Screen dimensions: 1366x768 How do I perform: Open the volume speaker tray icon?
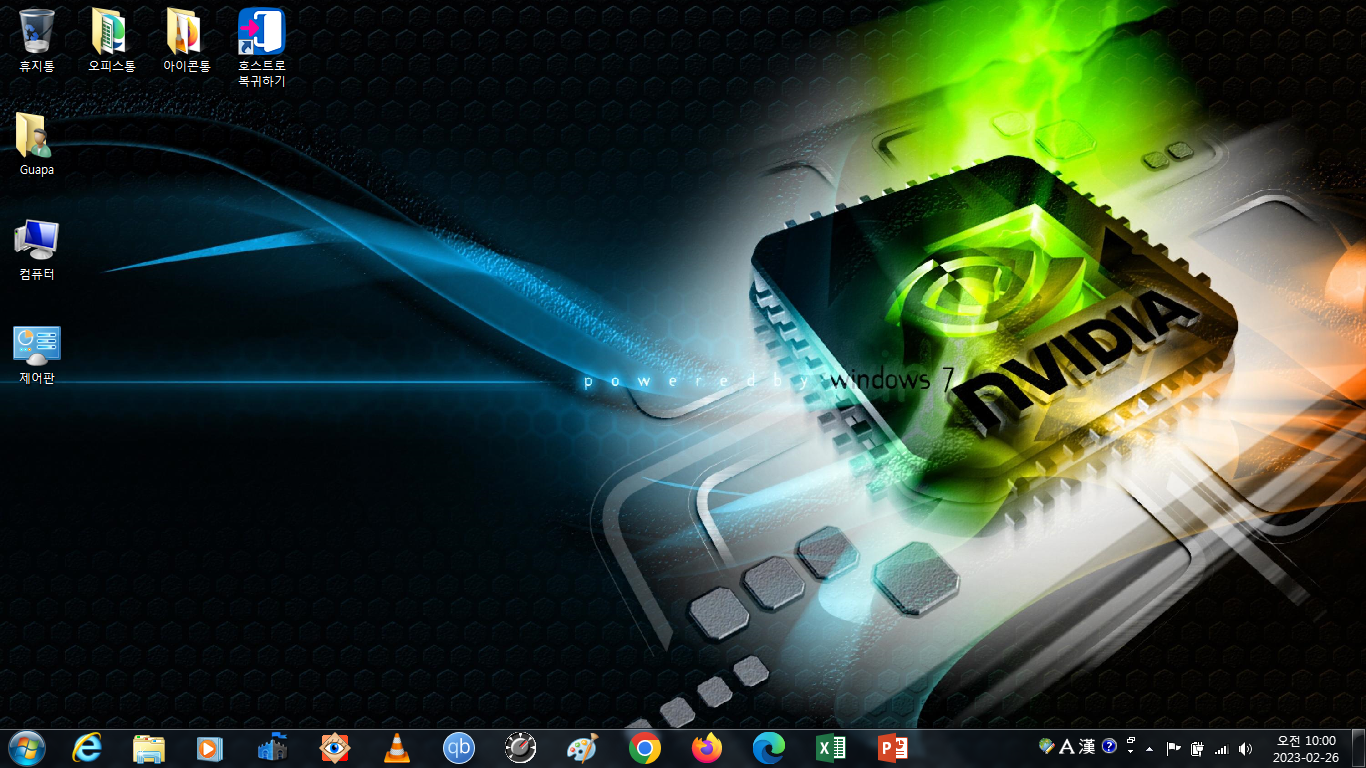[x=1245, y=748]
